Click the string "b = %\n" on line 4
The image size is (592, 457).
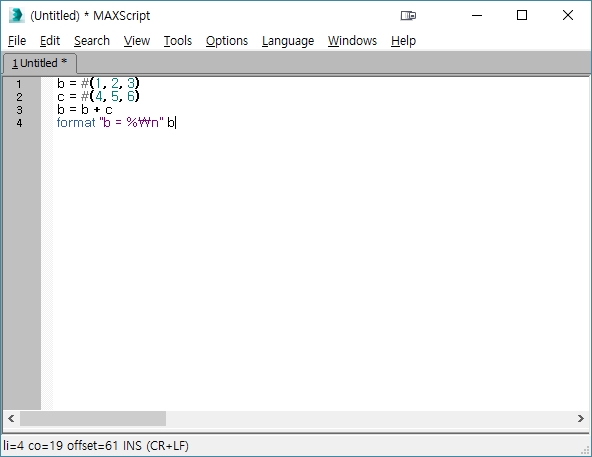pyautogui.click(x=131, y=122)
